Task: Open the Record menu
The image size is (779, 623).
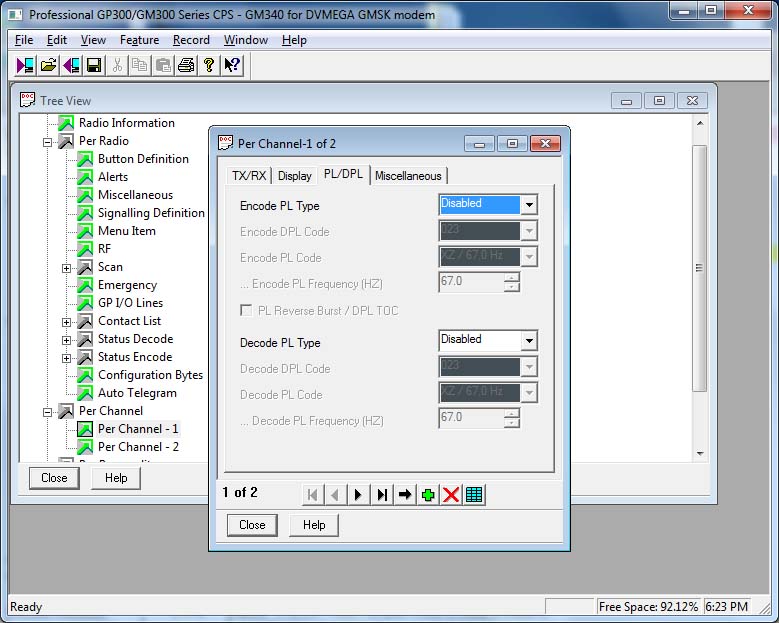Action: (191, 40)
